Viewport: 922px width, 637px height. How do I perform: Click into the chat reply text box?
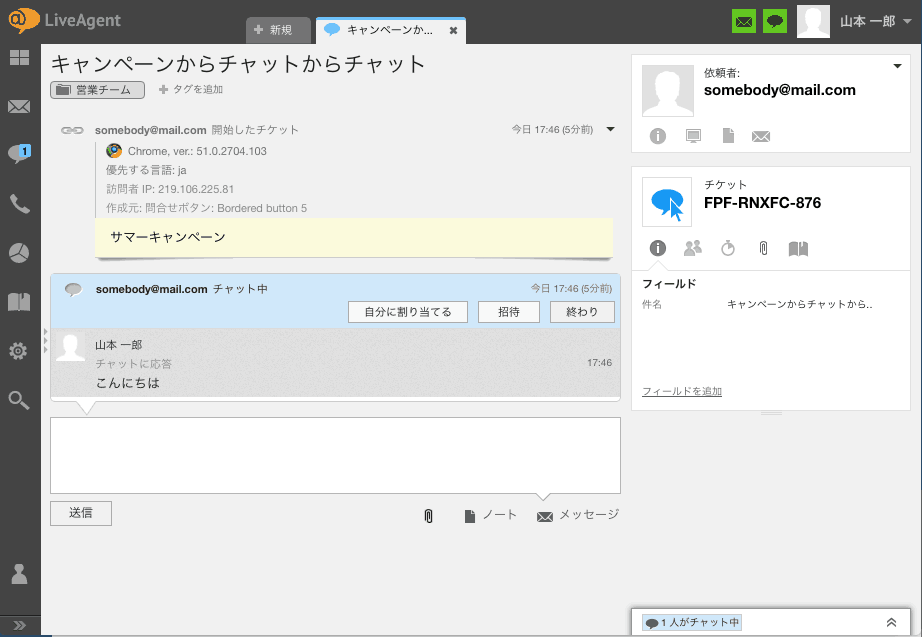(x=335, y=455)
